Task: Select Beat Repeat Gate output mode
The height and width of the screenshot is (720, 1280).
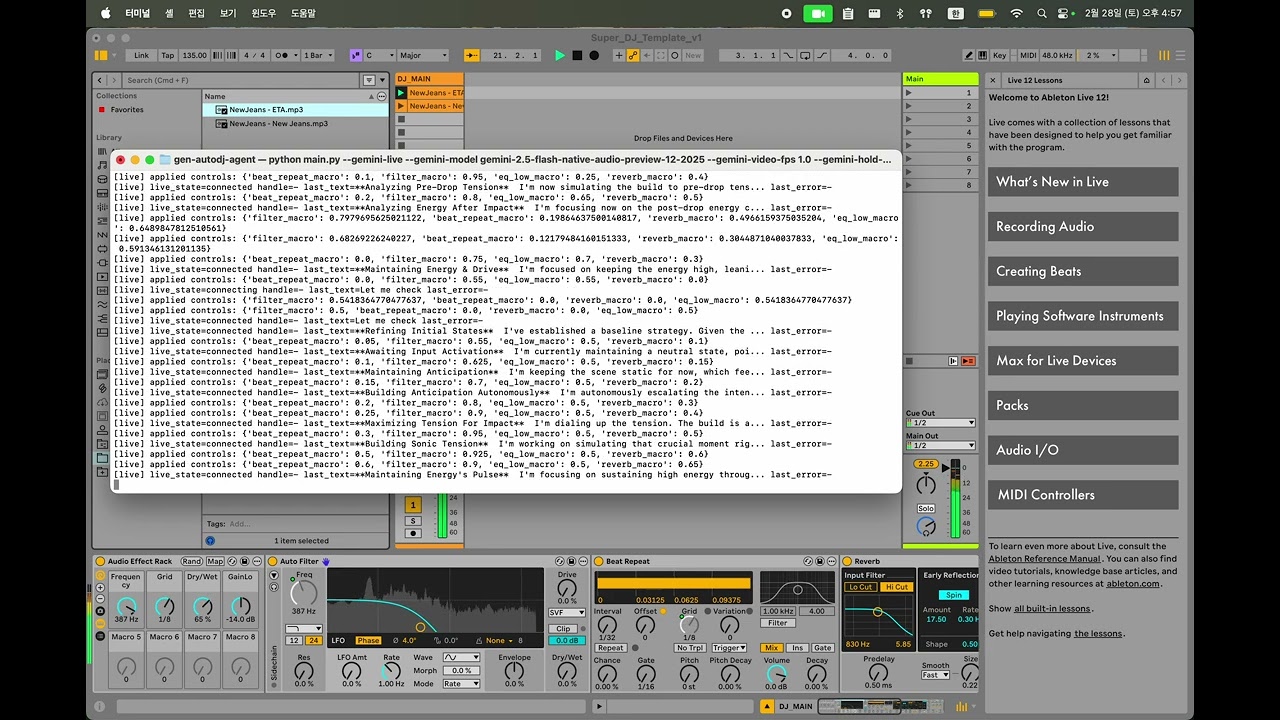Action: coord(823,648)
